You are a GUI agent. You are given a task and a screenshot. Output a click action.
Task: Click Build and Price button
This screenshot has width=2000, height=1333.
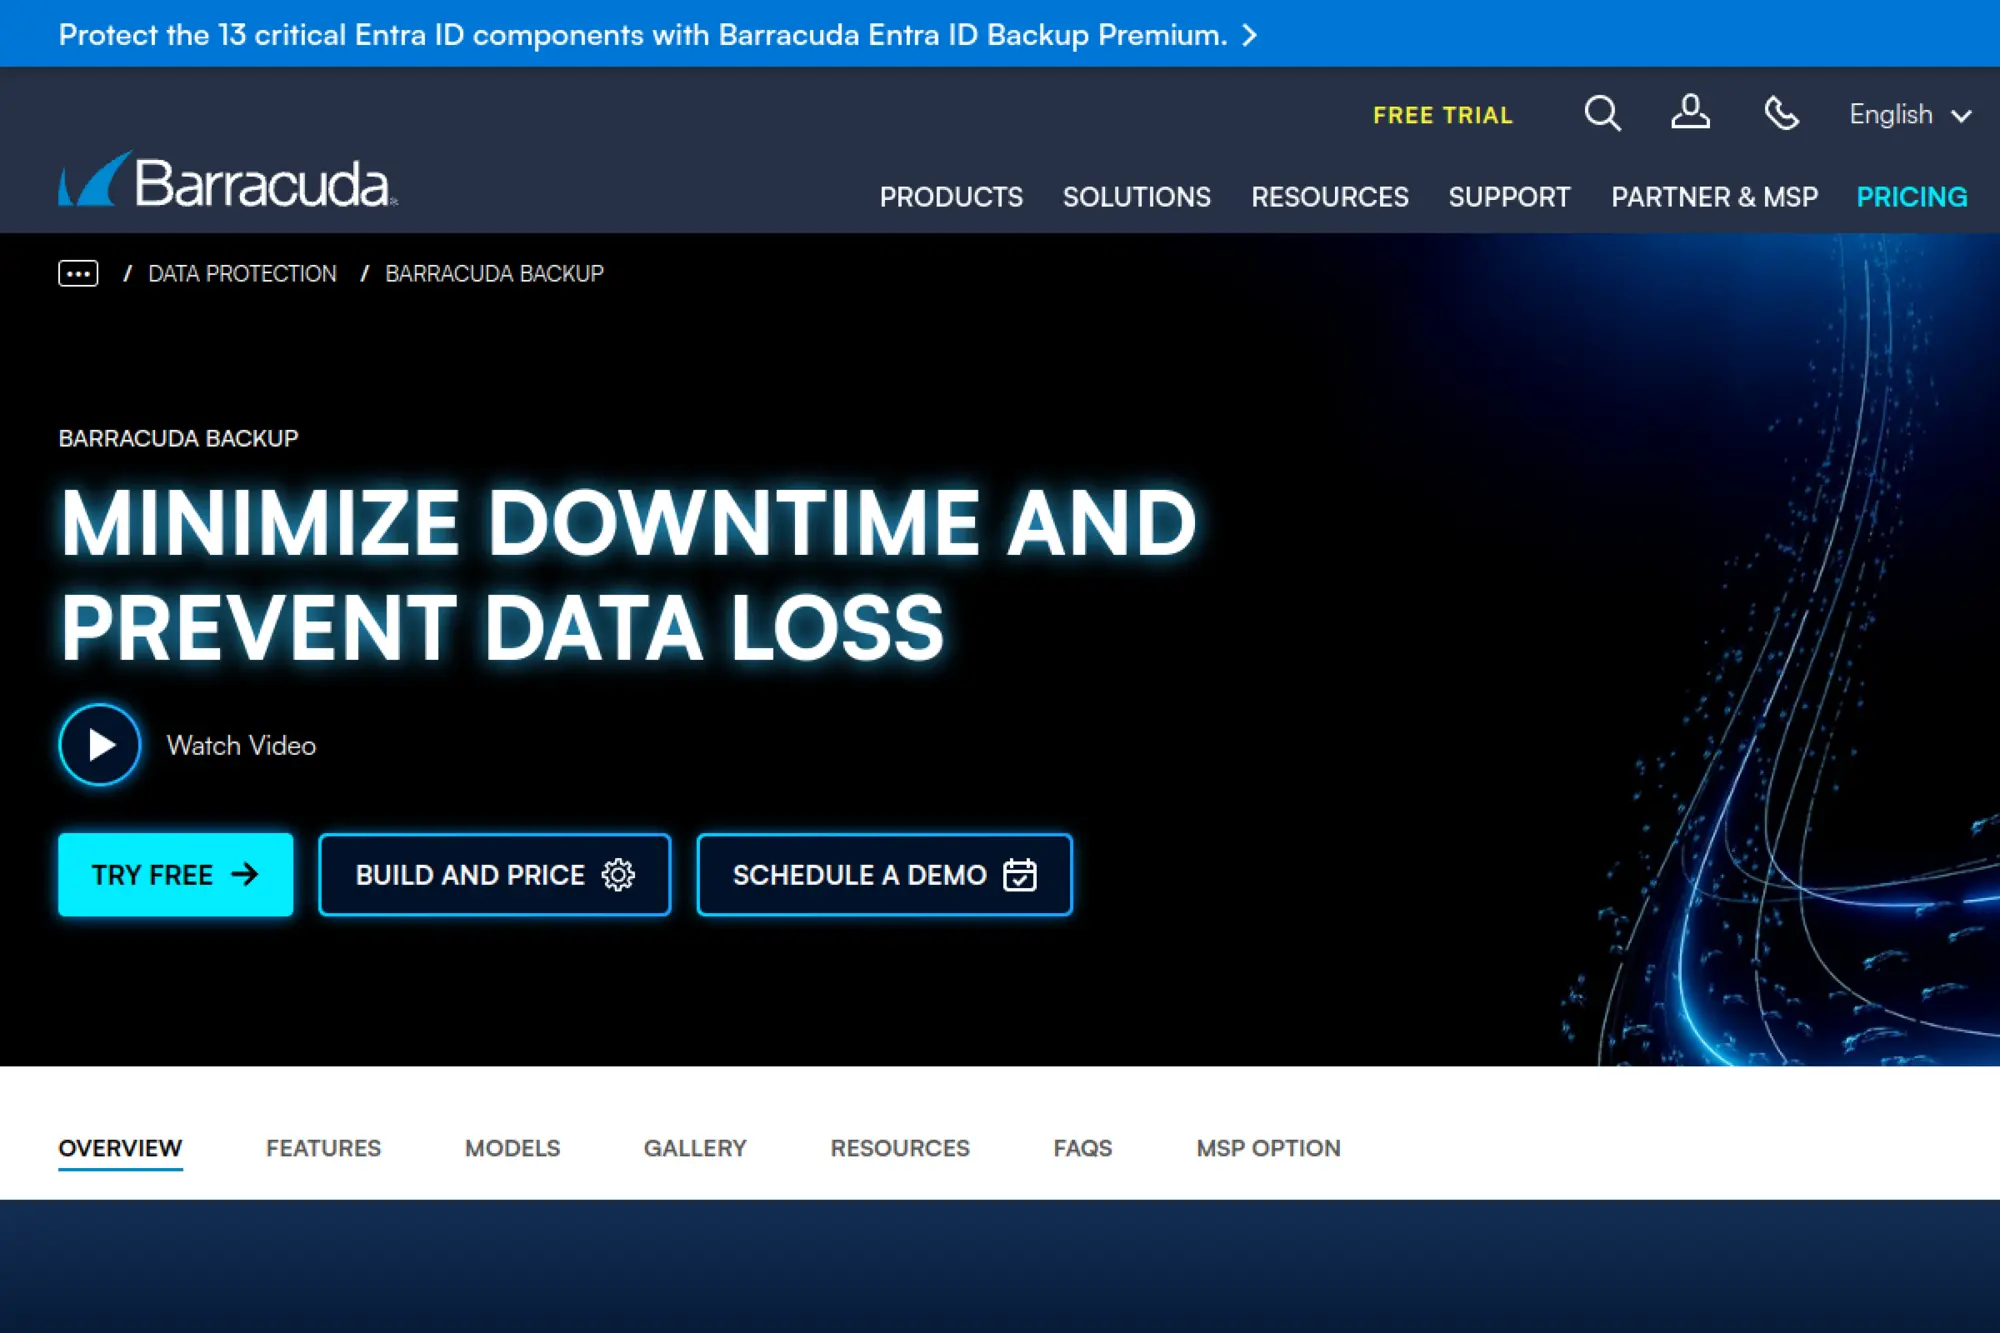point(494,875)
